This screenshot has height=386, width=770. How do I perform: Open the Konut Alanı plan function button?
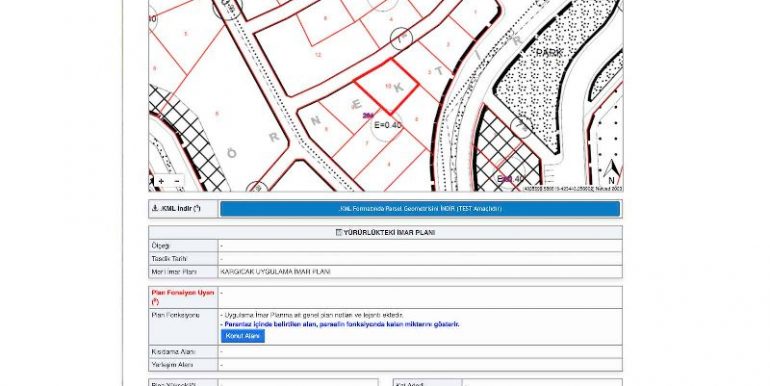click(243, 336)
